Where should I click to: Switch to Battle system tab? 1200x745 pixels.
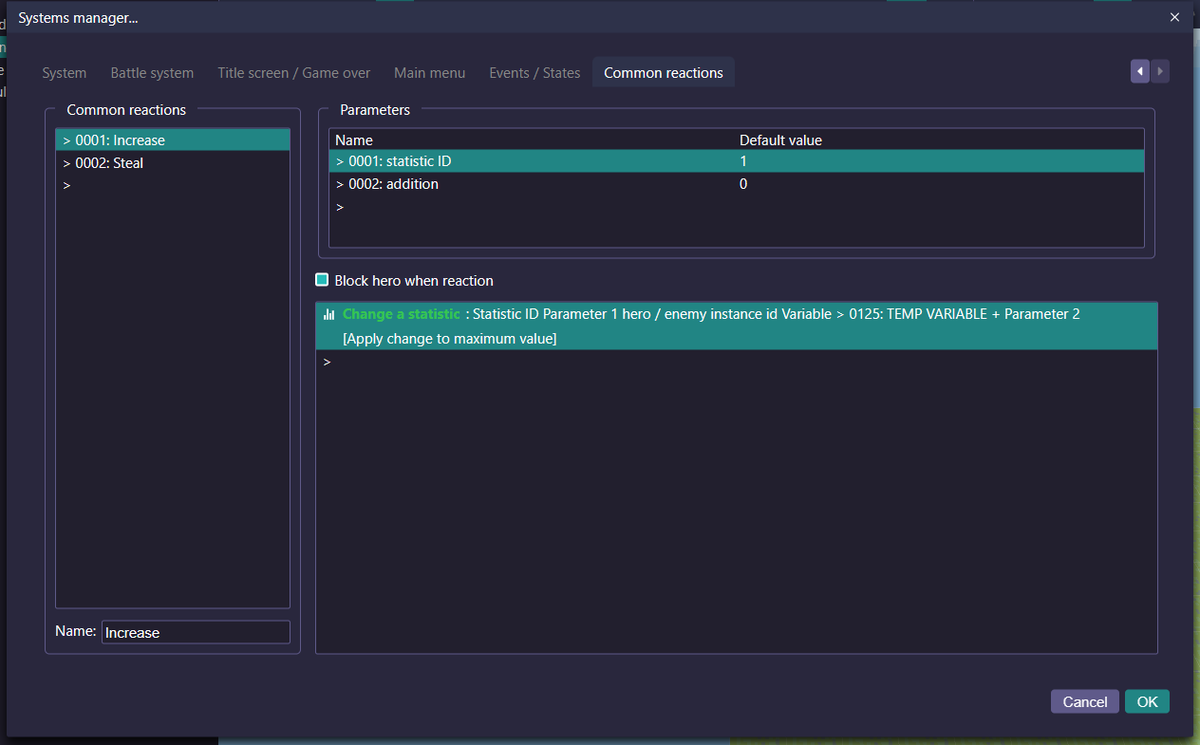(152, 73)
